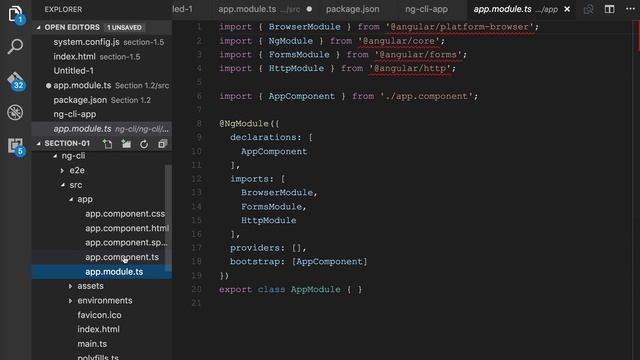
Task: Click the @NgModule decorator text
Action: point(244,124)
